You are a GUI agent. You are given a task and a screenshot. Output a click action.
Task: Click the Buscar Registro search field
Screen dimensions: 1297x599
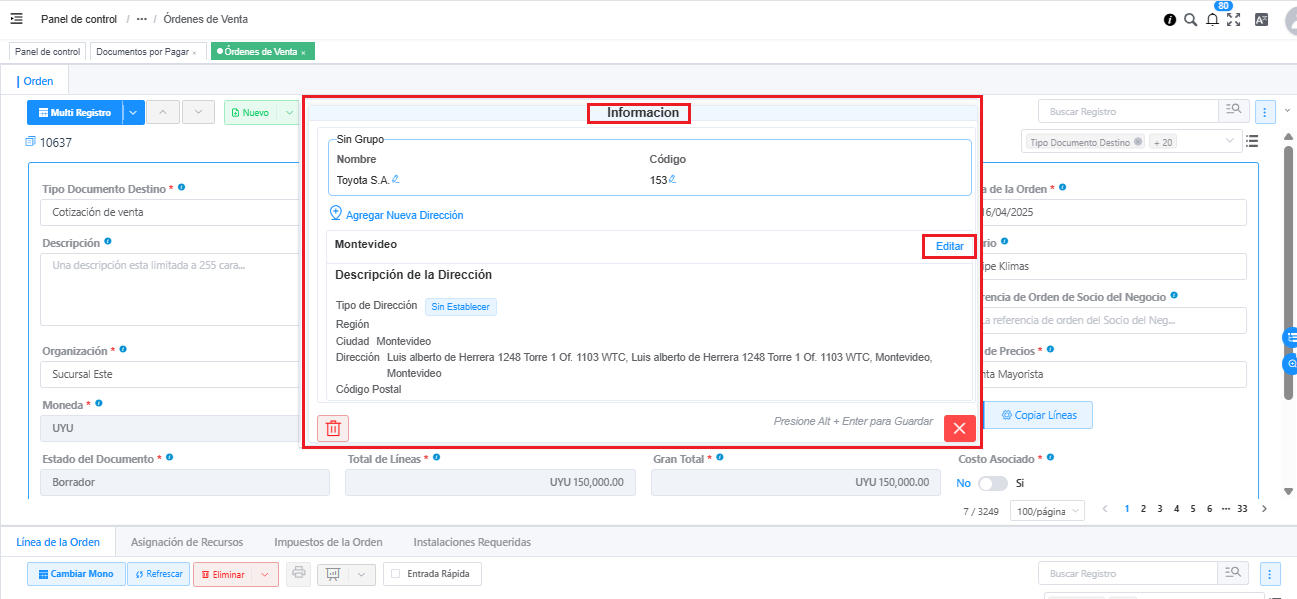point(1127,112)
